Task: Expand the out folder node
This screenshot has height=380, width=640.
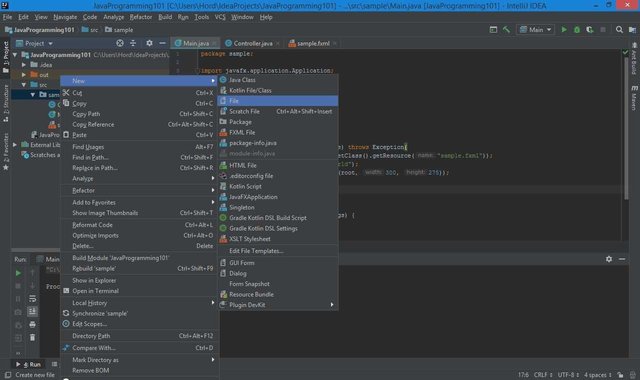Action: pos(24,75)
